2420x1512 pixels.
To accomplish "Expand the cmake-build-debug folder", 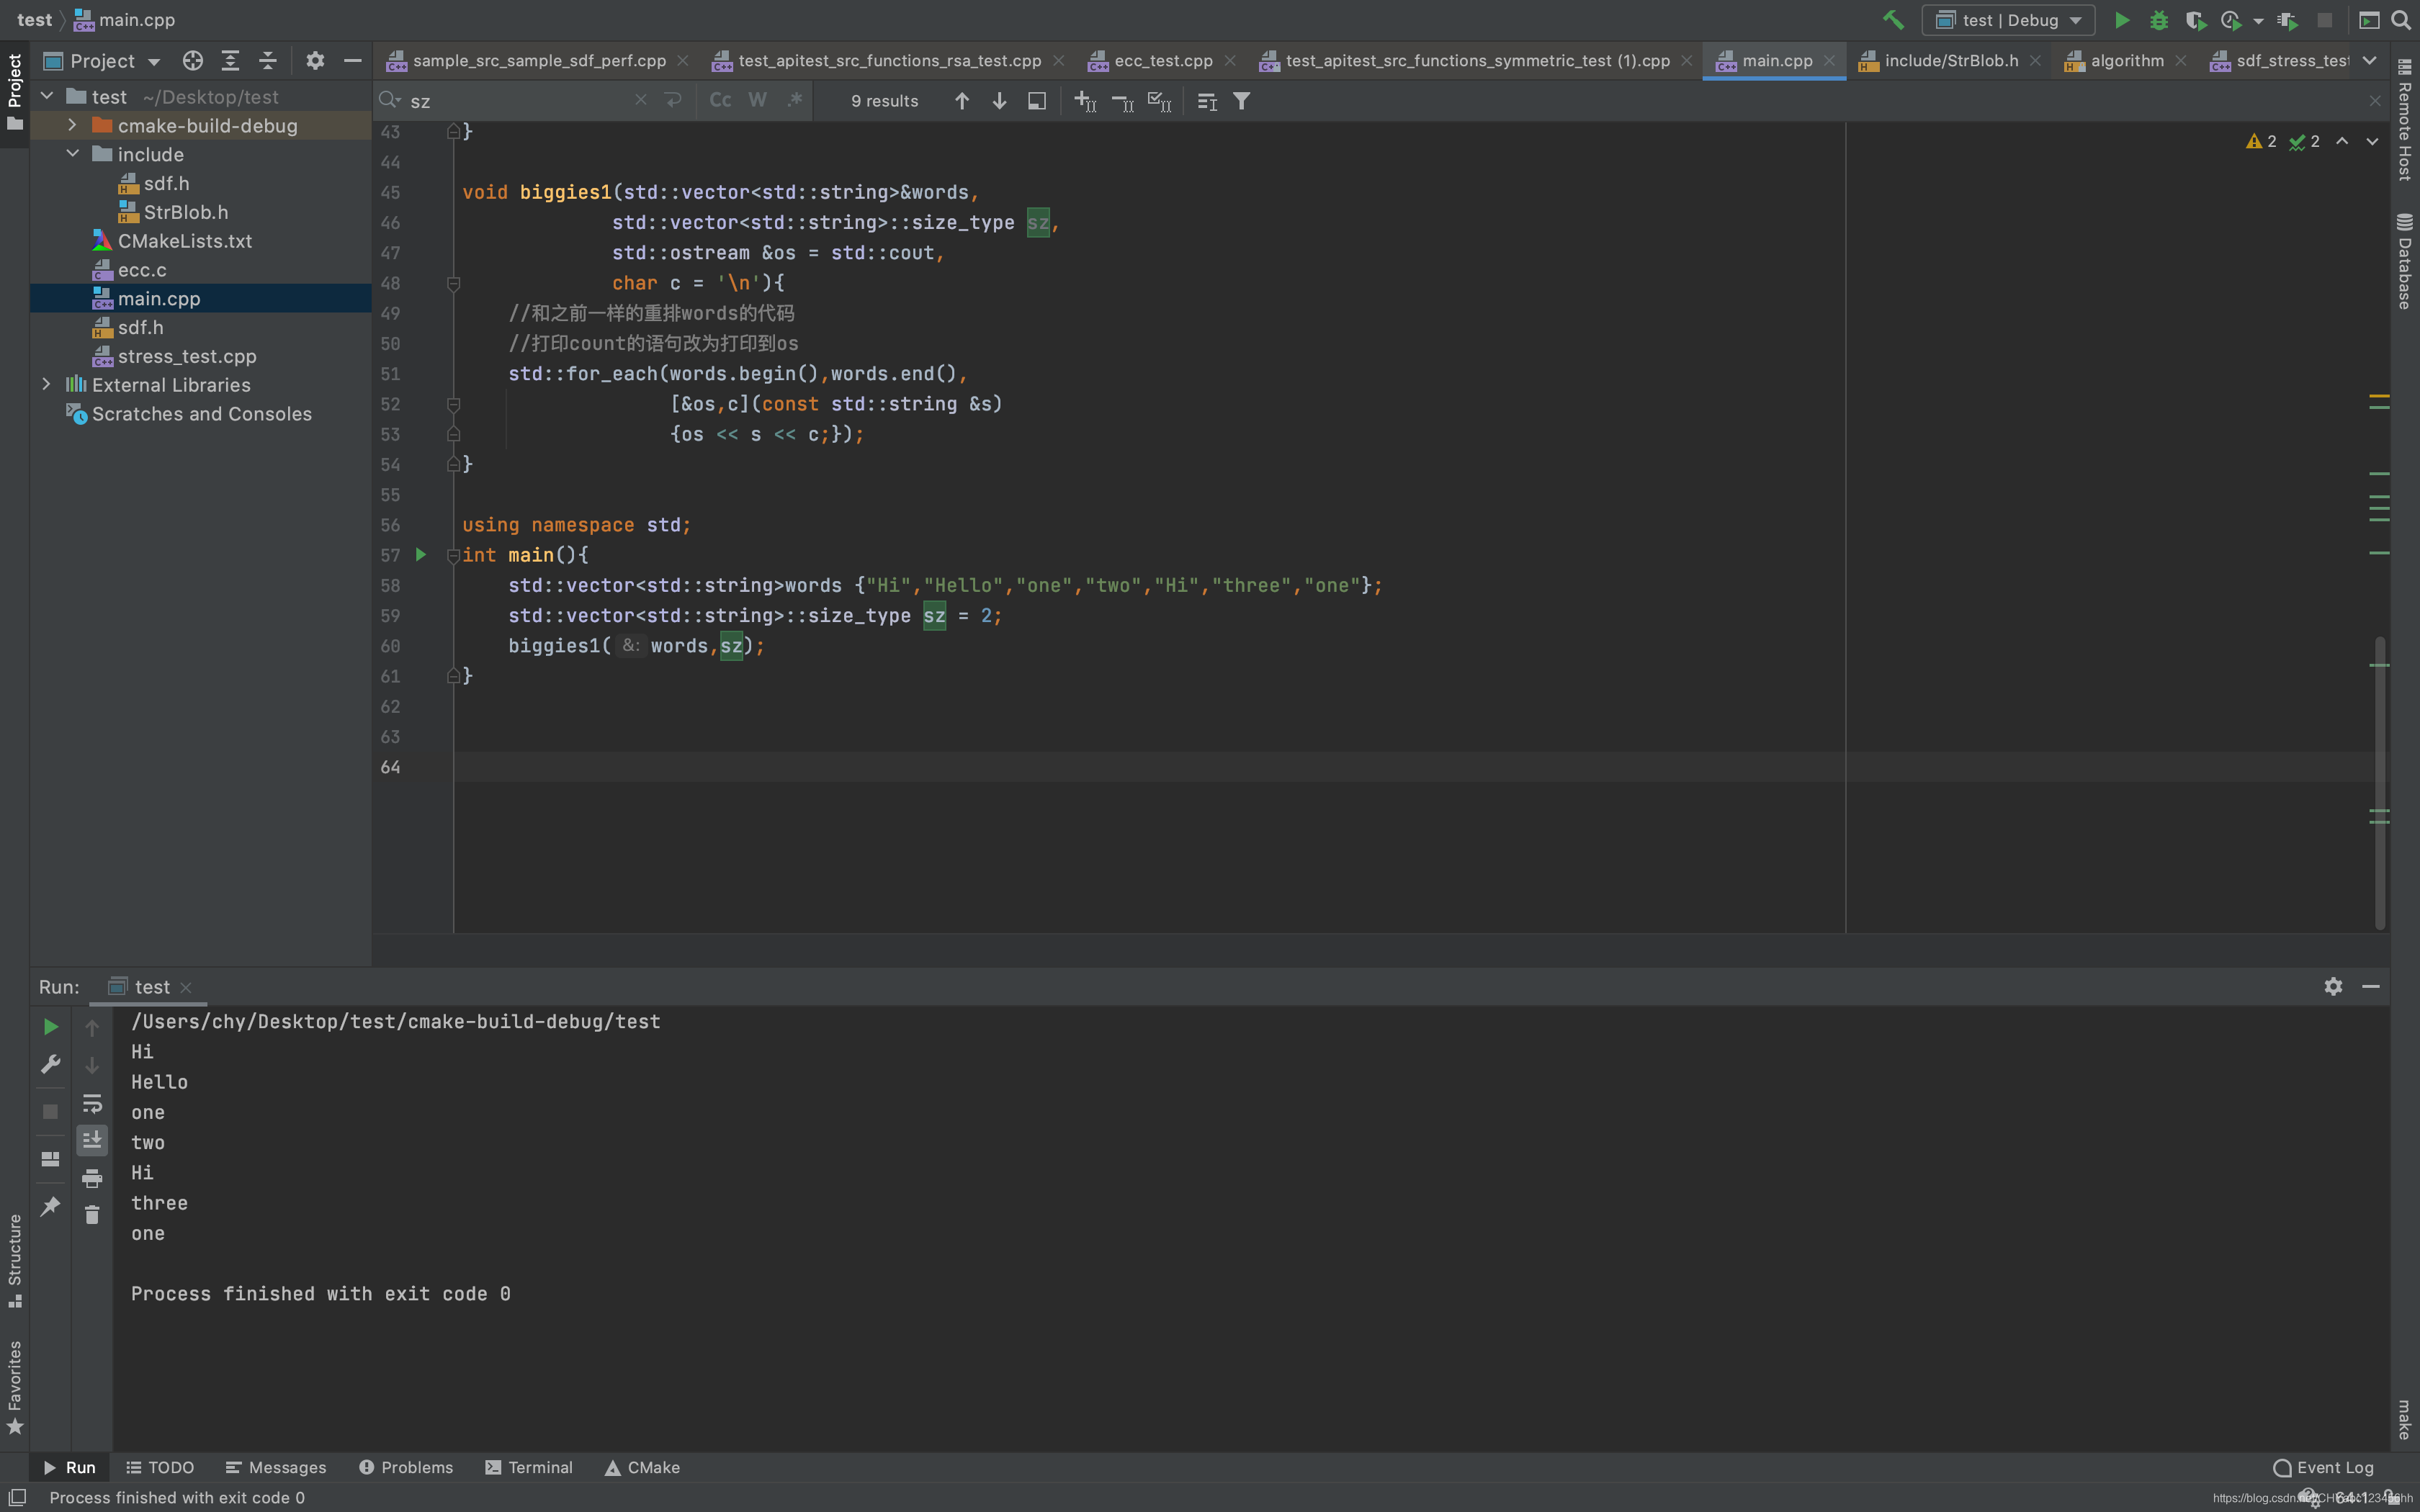I will pos(72,126).
